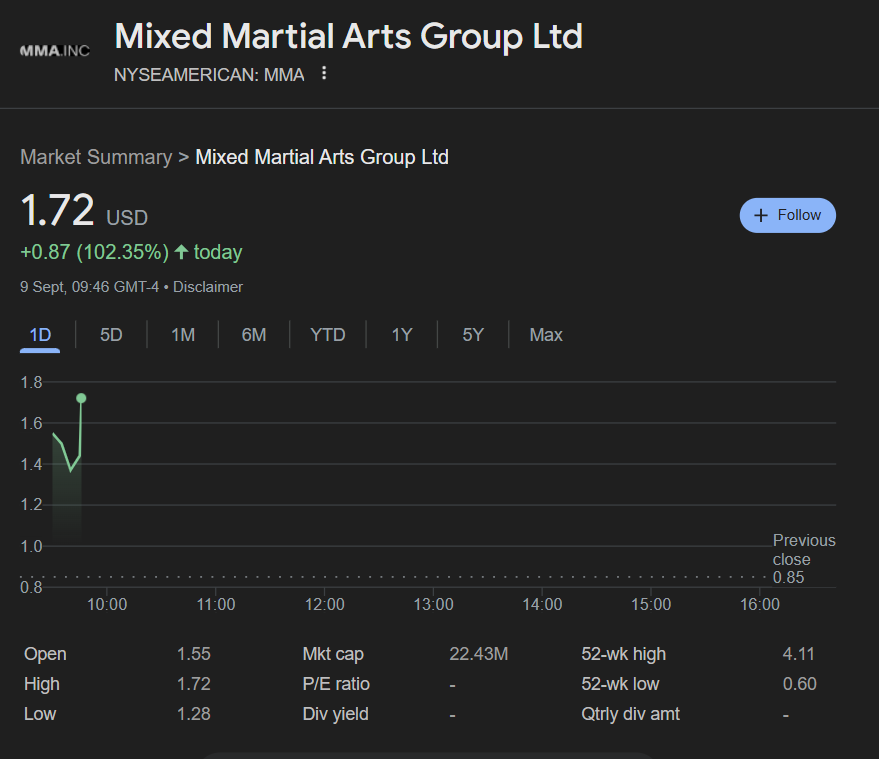Show the YTD chart range

pyautogui.click(x=328, y=335)
